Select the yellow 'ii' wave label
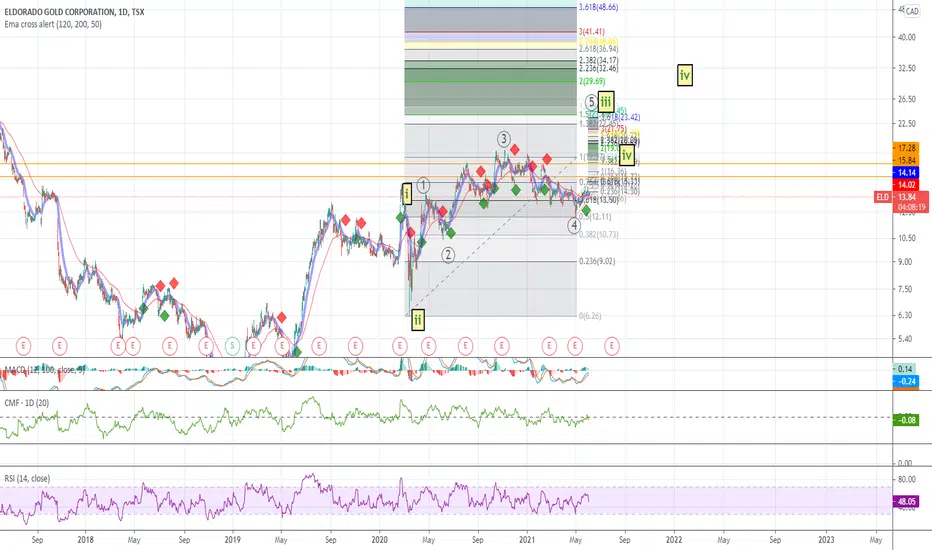This screenshot has height=550, width=932. point(418,320)
